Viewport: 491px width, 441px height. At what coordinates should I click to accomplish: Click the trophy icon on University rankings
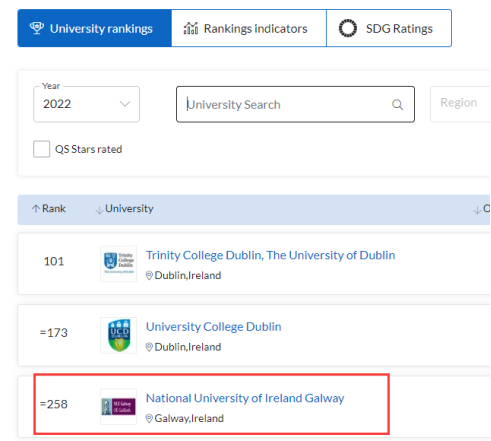click(x=37, y=28)
